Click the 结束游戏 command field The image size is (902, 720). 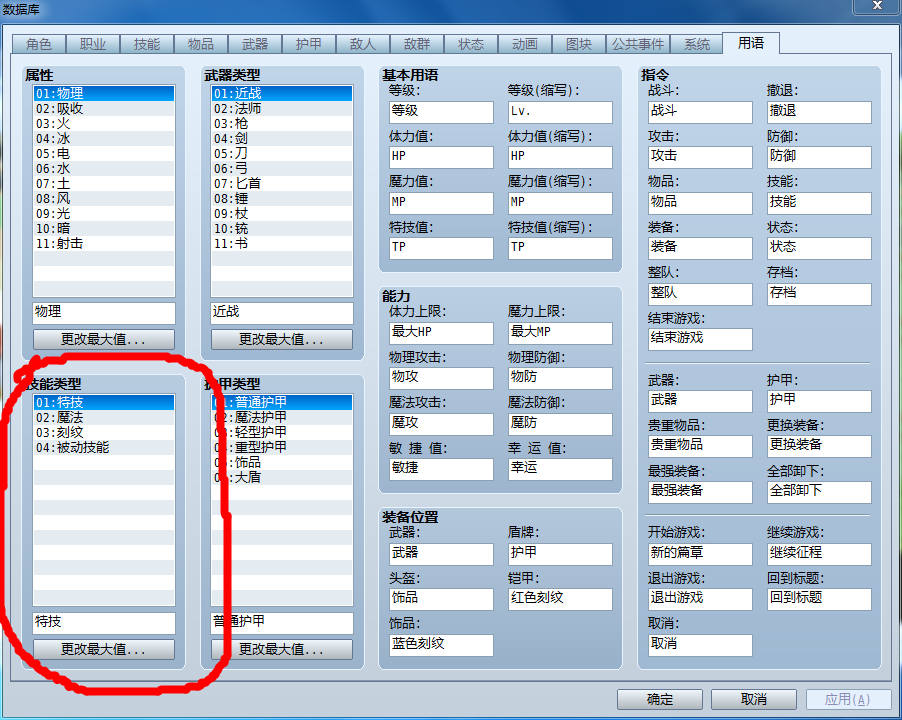[700, 339]
